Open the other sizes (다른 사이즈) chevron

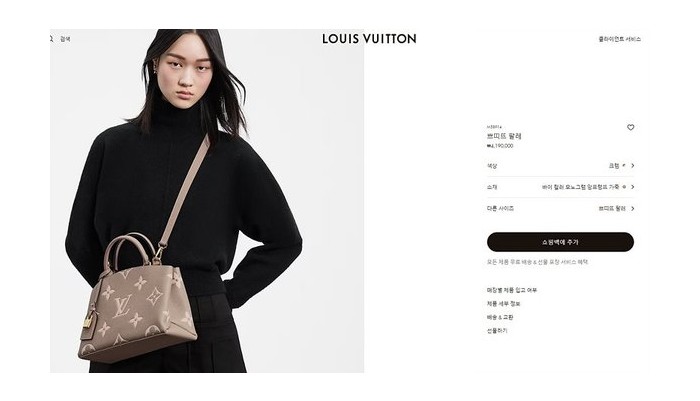633,209
